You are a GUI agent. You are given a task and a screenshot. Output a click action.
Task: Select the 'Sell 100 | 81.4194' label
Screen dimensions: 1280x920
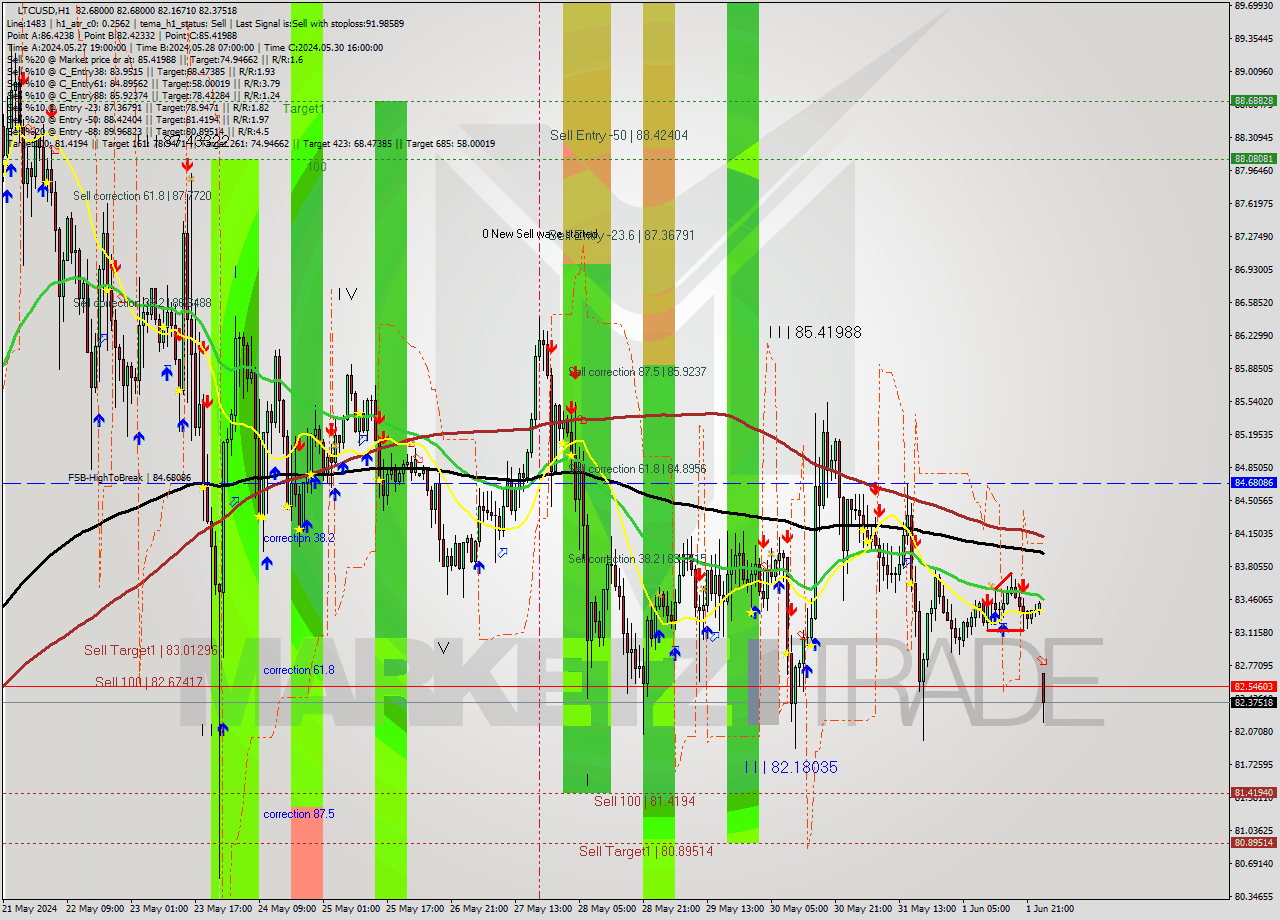point(644,801)
